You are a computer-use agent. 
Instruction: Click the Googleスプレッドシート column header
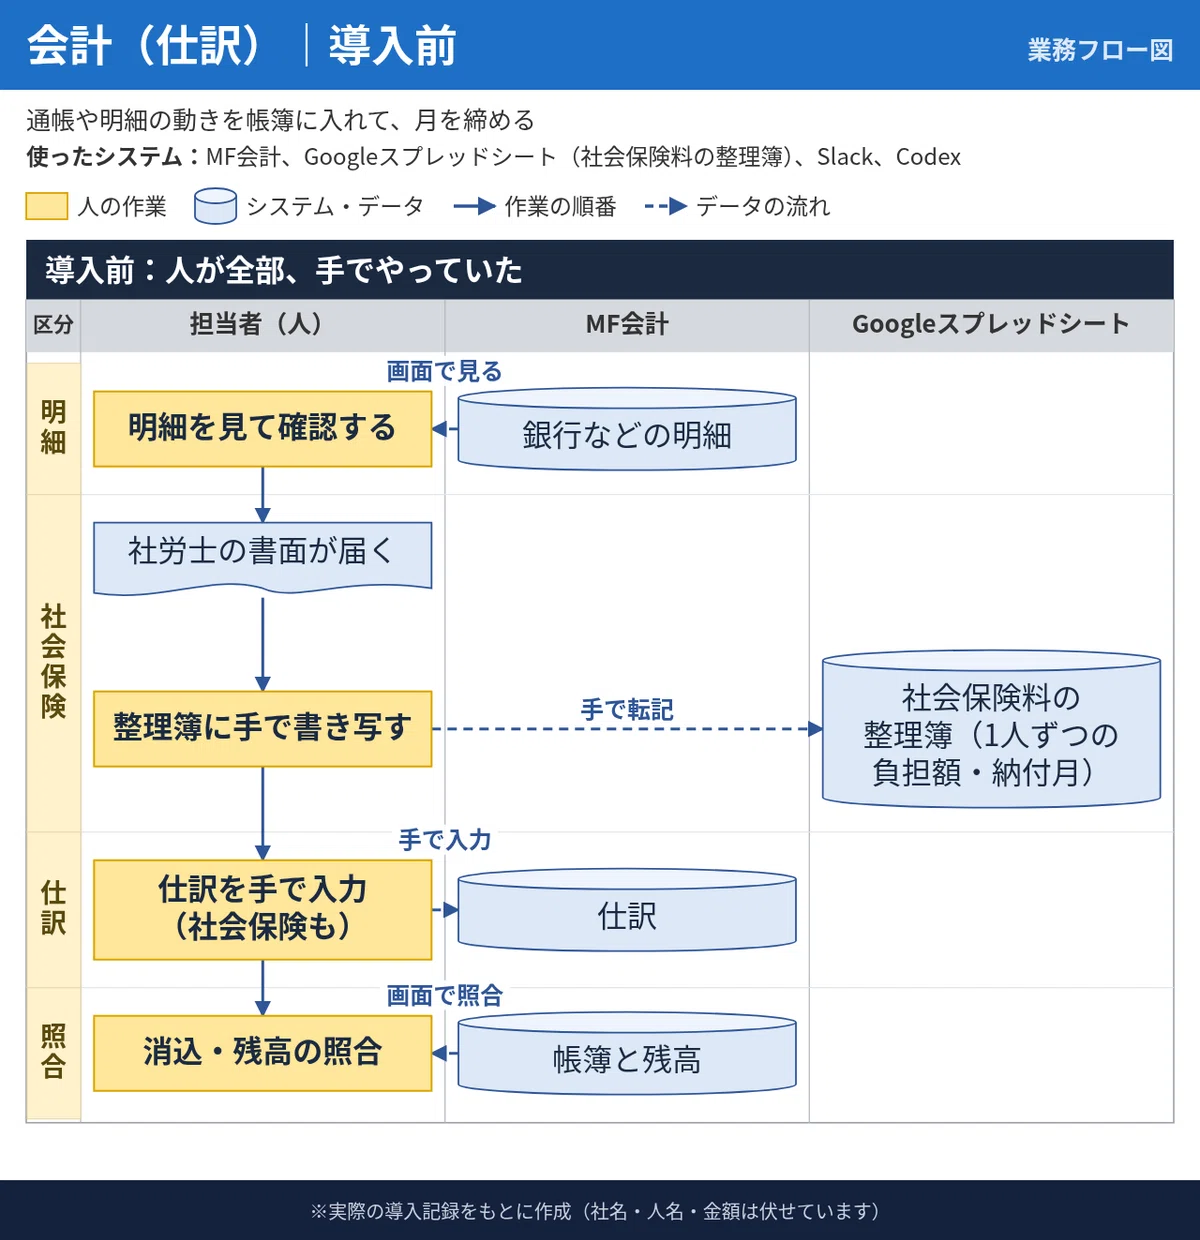pos(991,325)
